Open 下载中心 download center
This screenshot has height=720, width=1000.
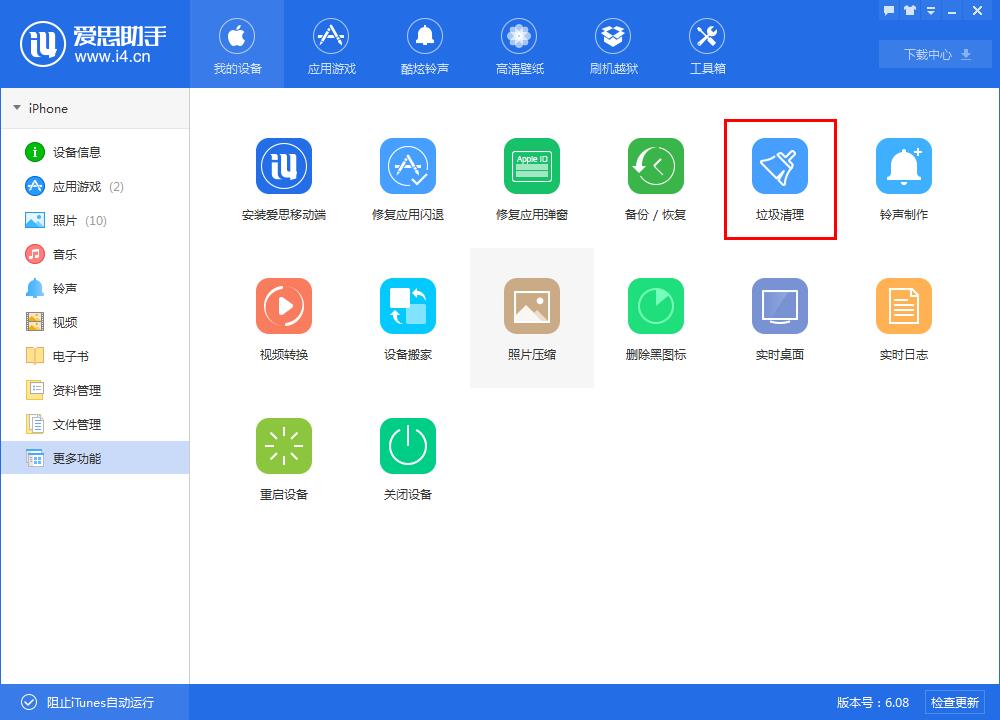click(936, 54)
